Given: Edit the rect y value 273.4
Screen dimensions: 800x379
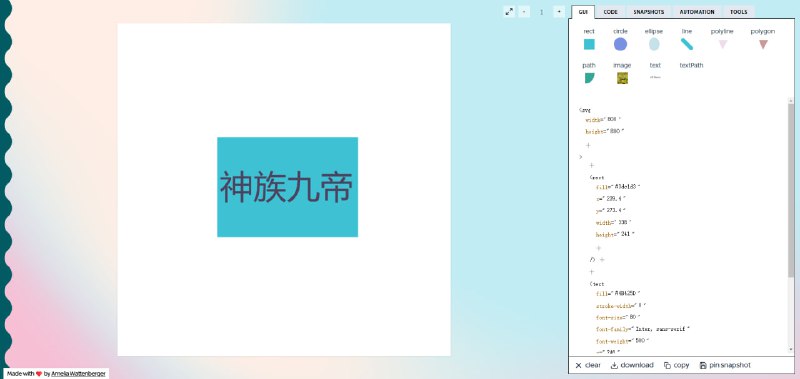Looking at the screenshot, I should [615, 211].
